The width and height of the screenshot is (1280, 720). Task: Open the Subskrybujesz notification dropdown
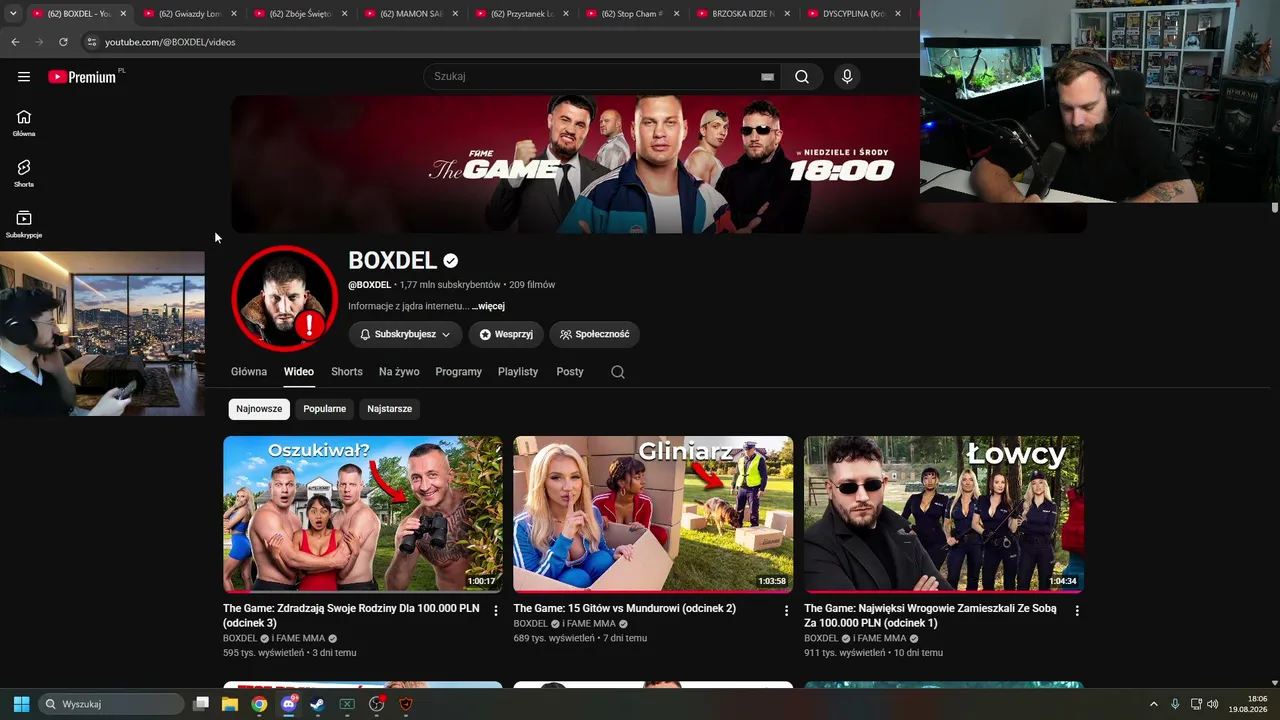[x=405, y=334]
